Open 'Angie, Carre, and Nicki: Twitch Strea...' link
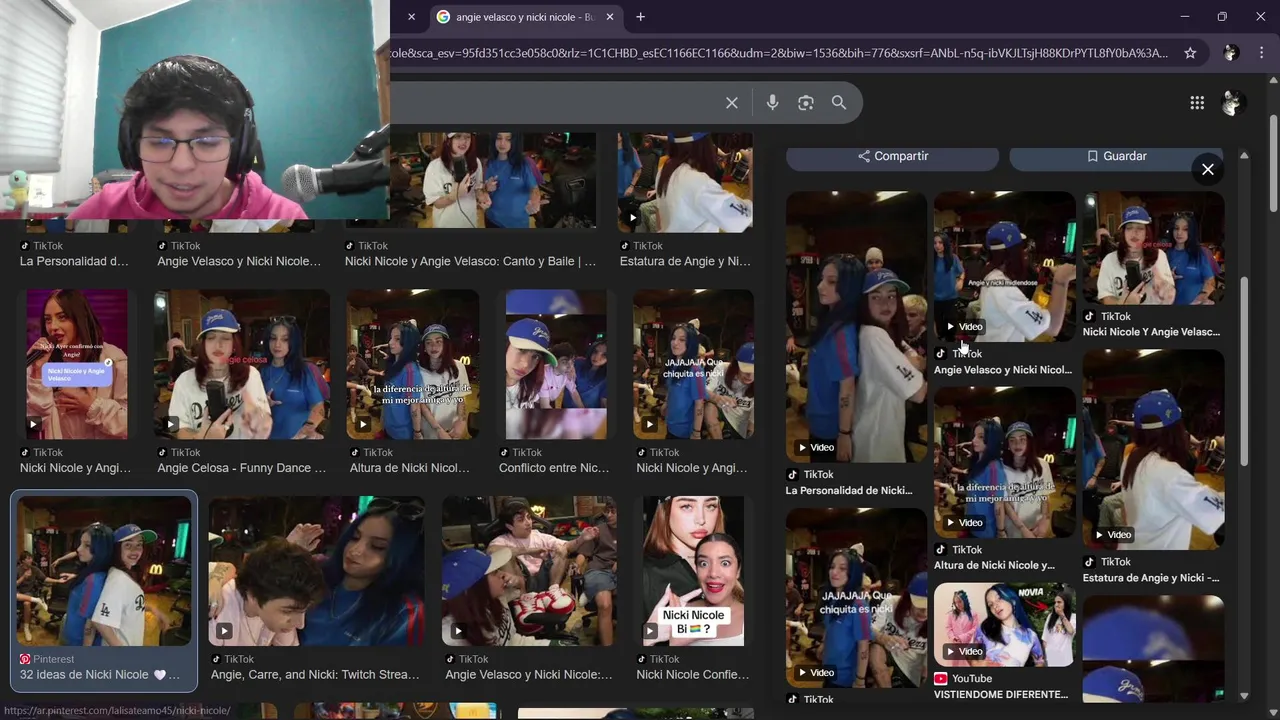 coord(315,675)
